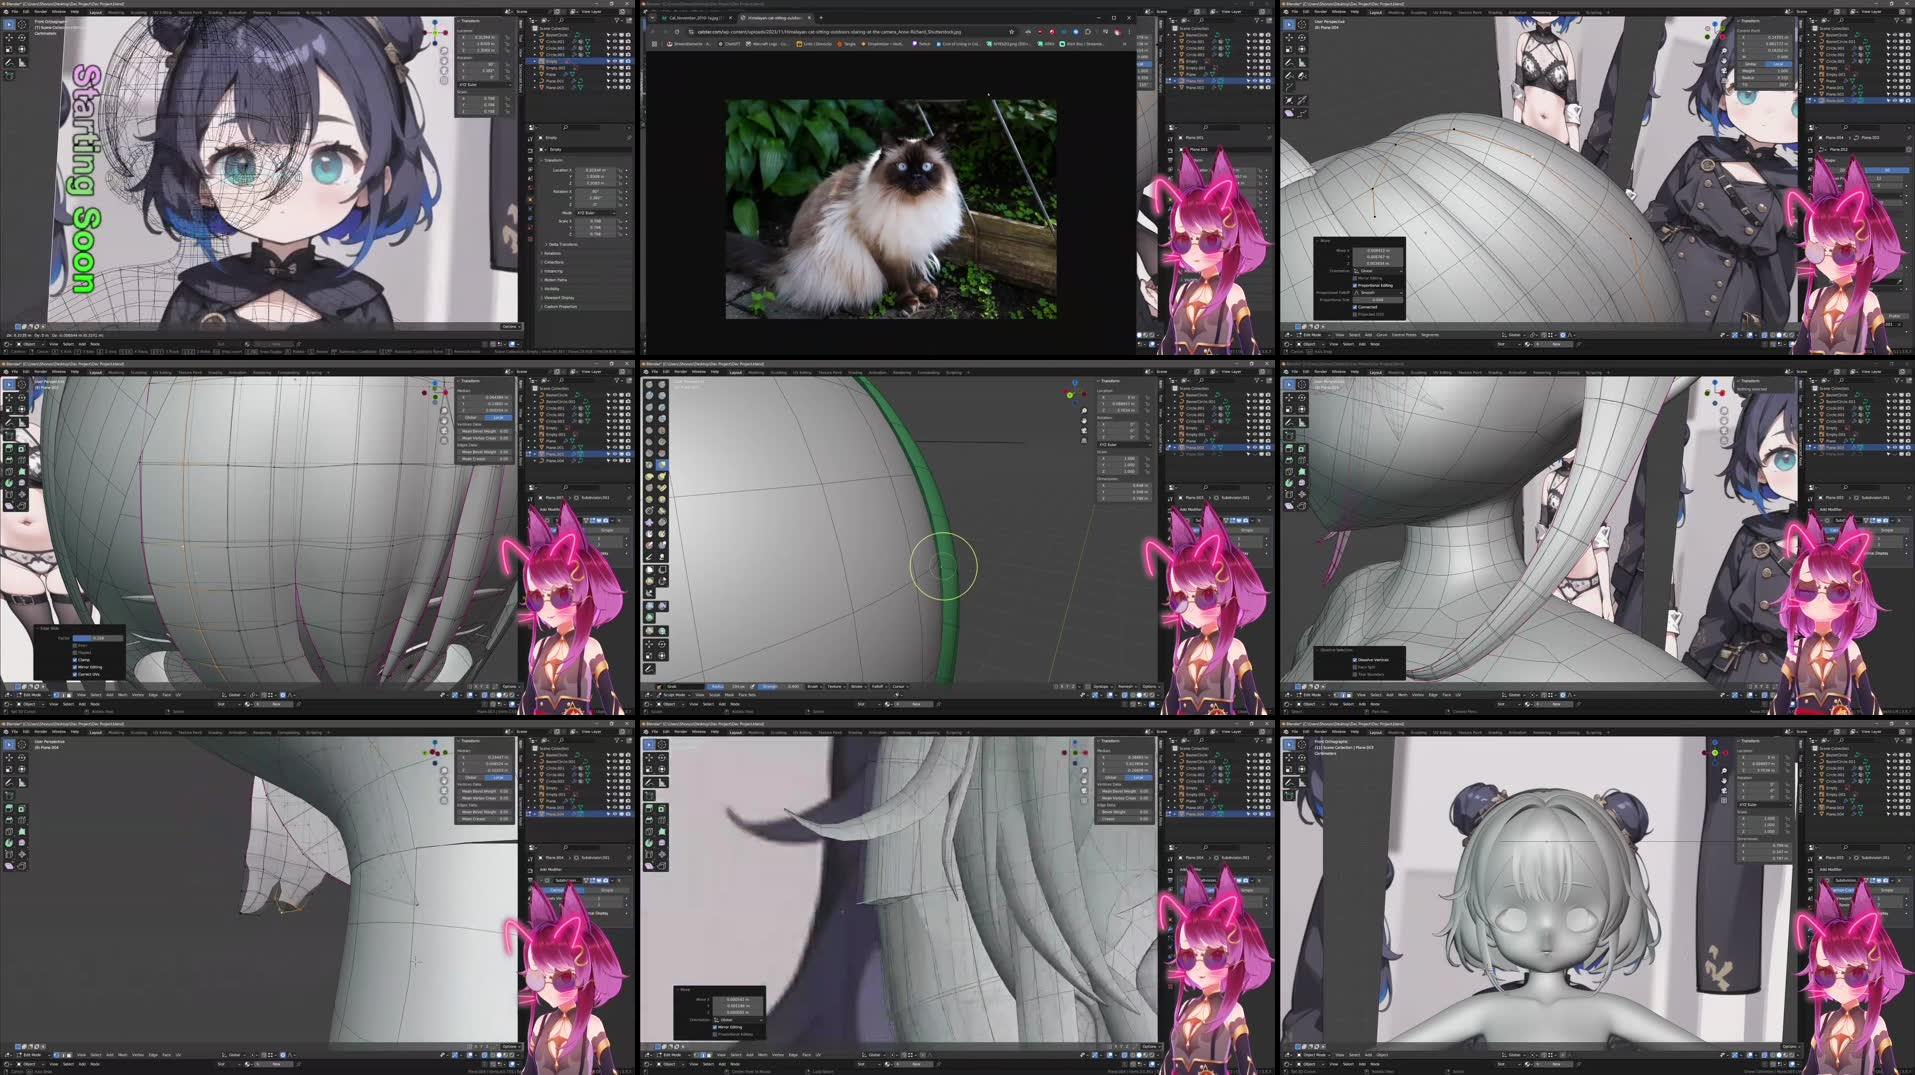Click camera view gizmo in top-left Blender viewport
This screenshot has height=1075, width=1915.
point(444,71)
